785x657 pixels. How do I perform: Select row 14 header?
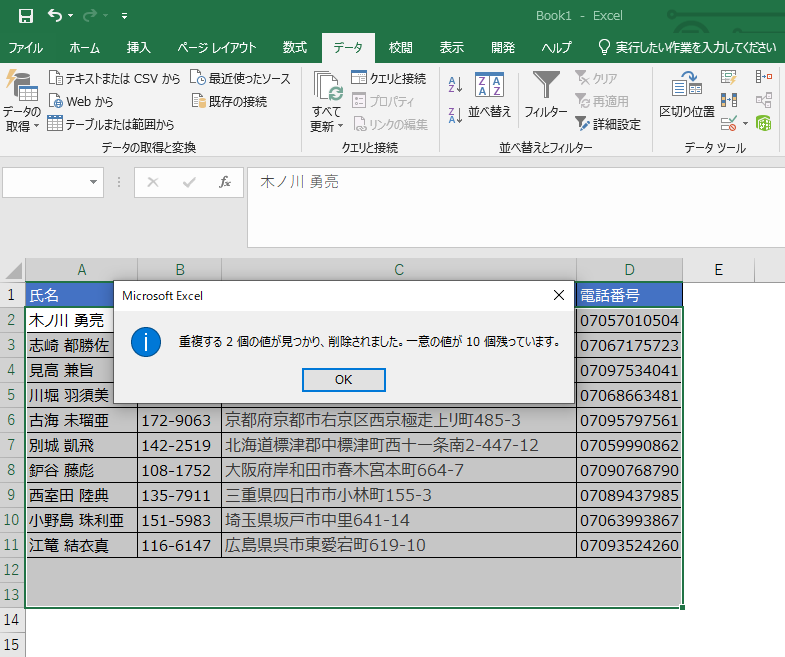[12, 620]
